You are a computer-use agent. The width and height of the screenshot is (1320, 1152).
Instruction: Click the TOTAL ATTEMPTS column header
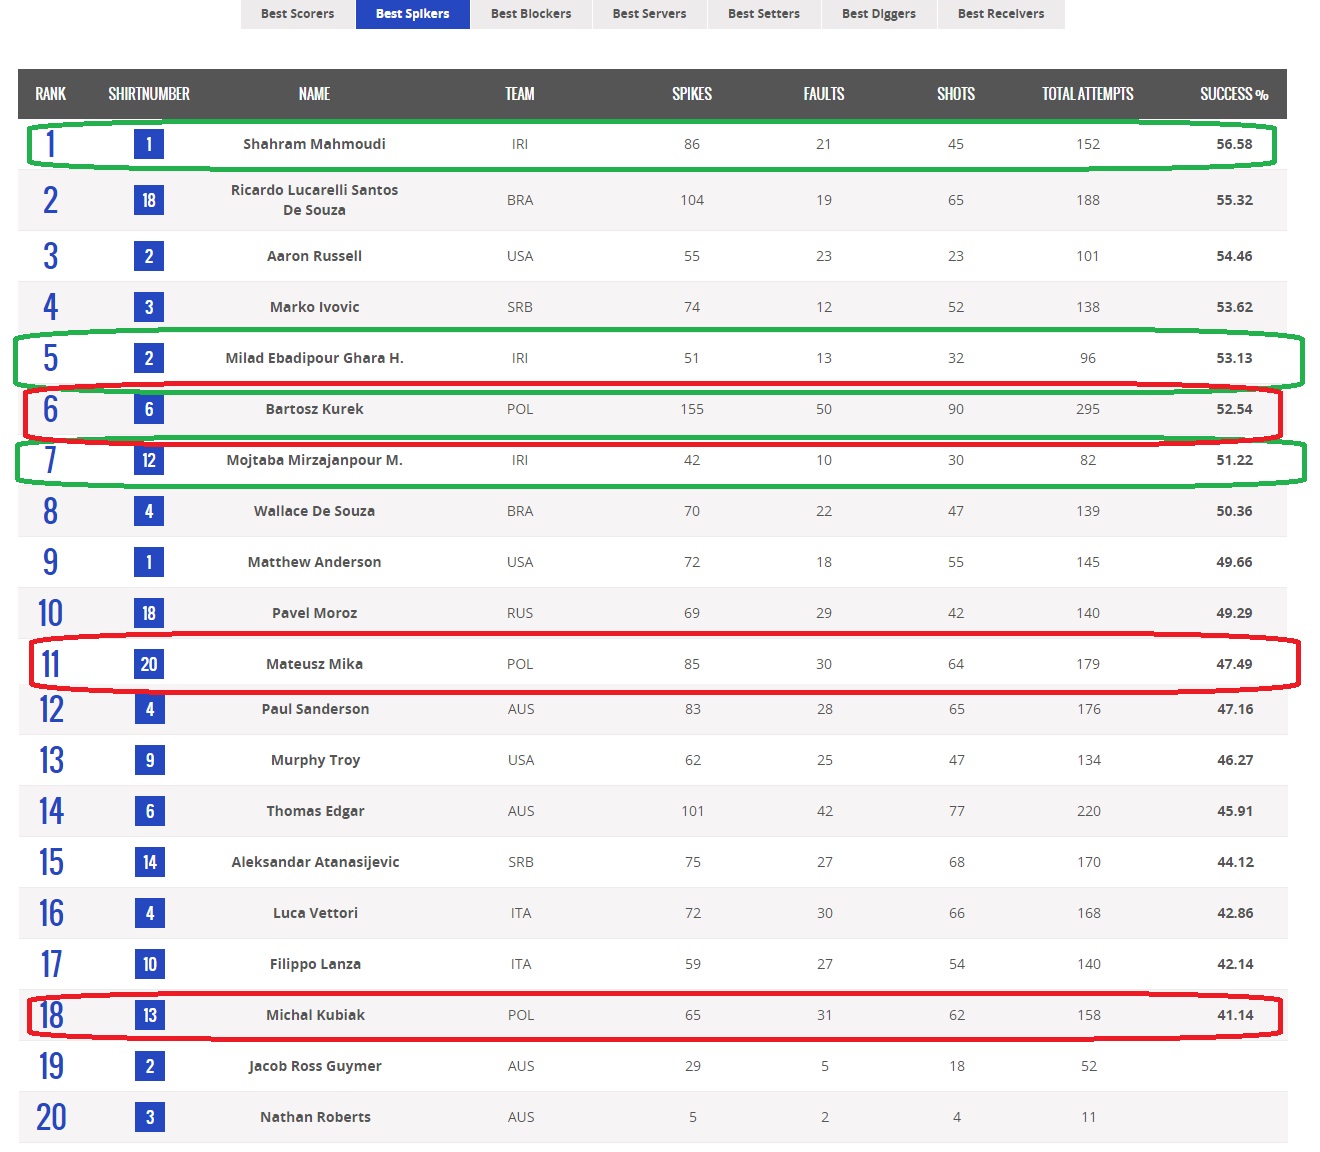point(1087,94)
